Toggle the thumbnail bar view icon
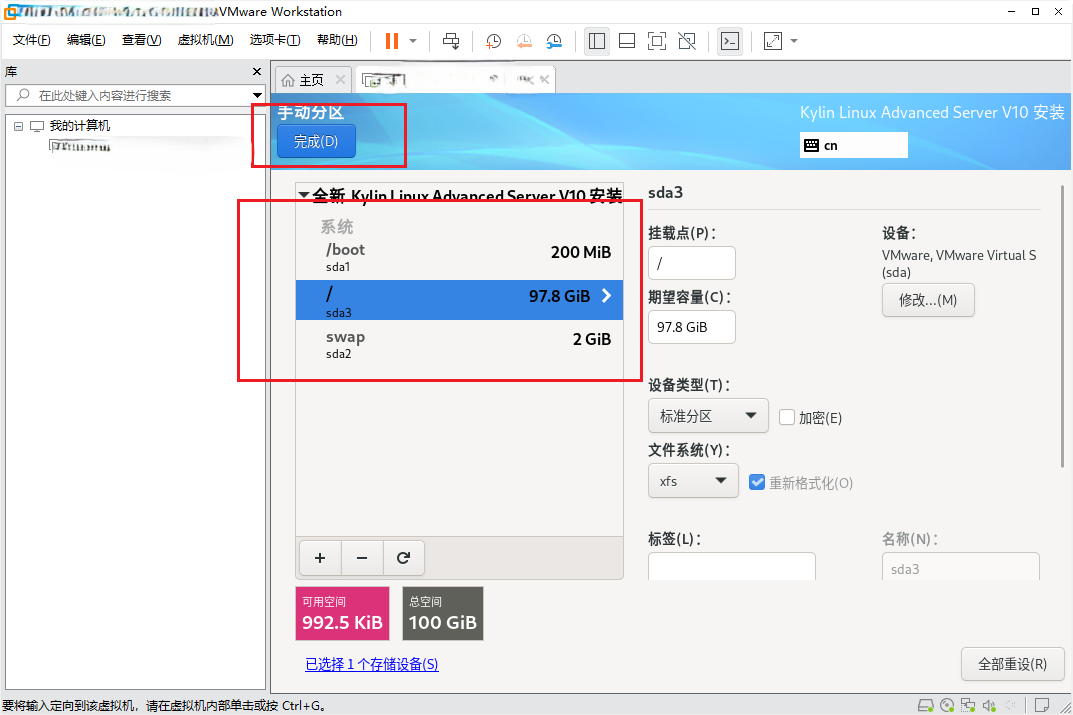Image resolution: width=1073 pixels, height=715 pixels. (x=627, y=41)
